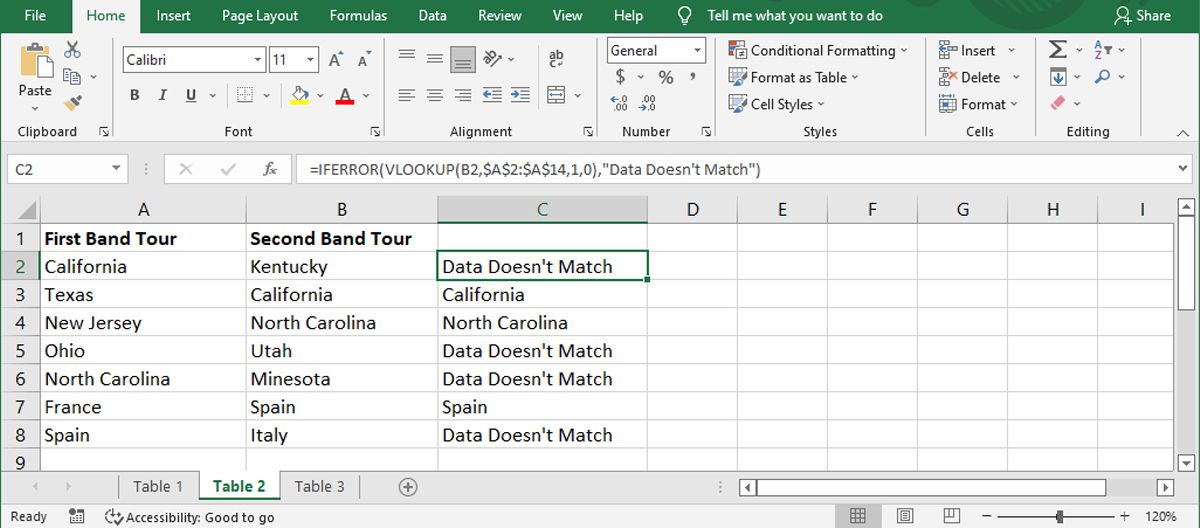Select the Format Painter brush
This screenshot has width=1200, height=528.
pyautogui.click(x=72, y=103)
